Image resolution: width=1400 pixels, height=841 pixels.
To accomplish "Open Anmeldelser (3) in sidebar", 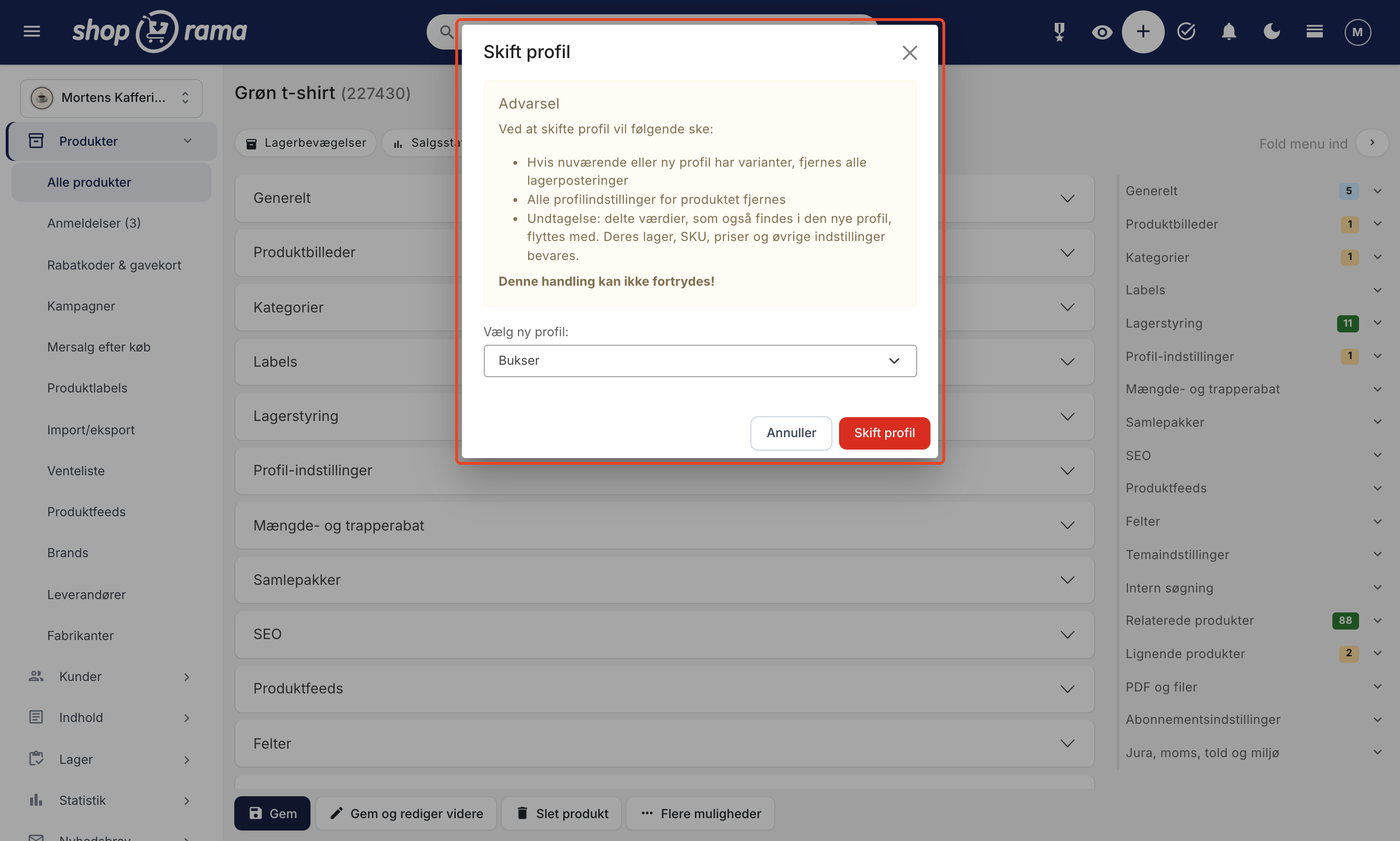I will click(x=94, y=223).
